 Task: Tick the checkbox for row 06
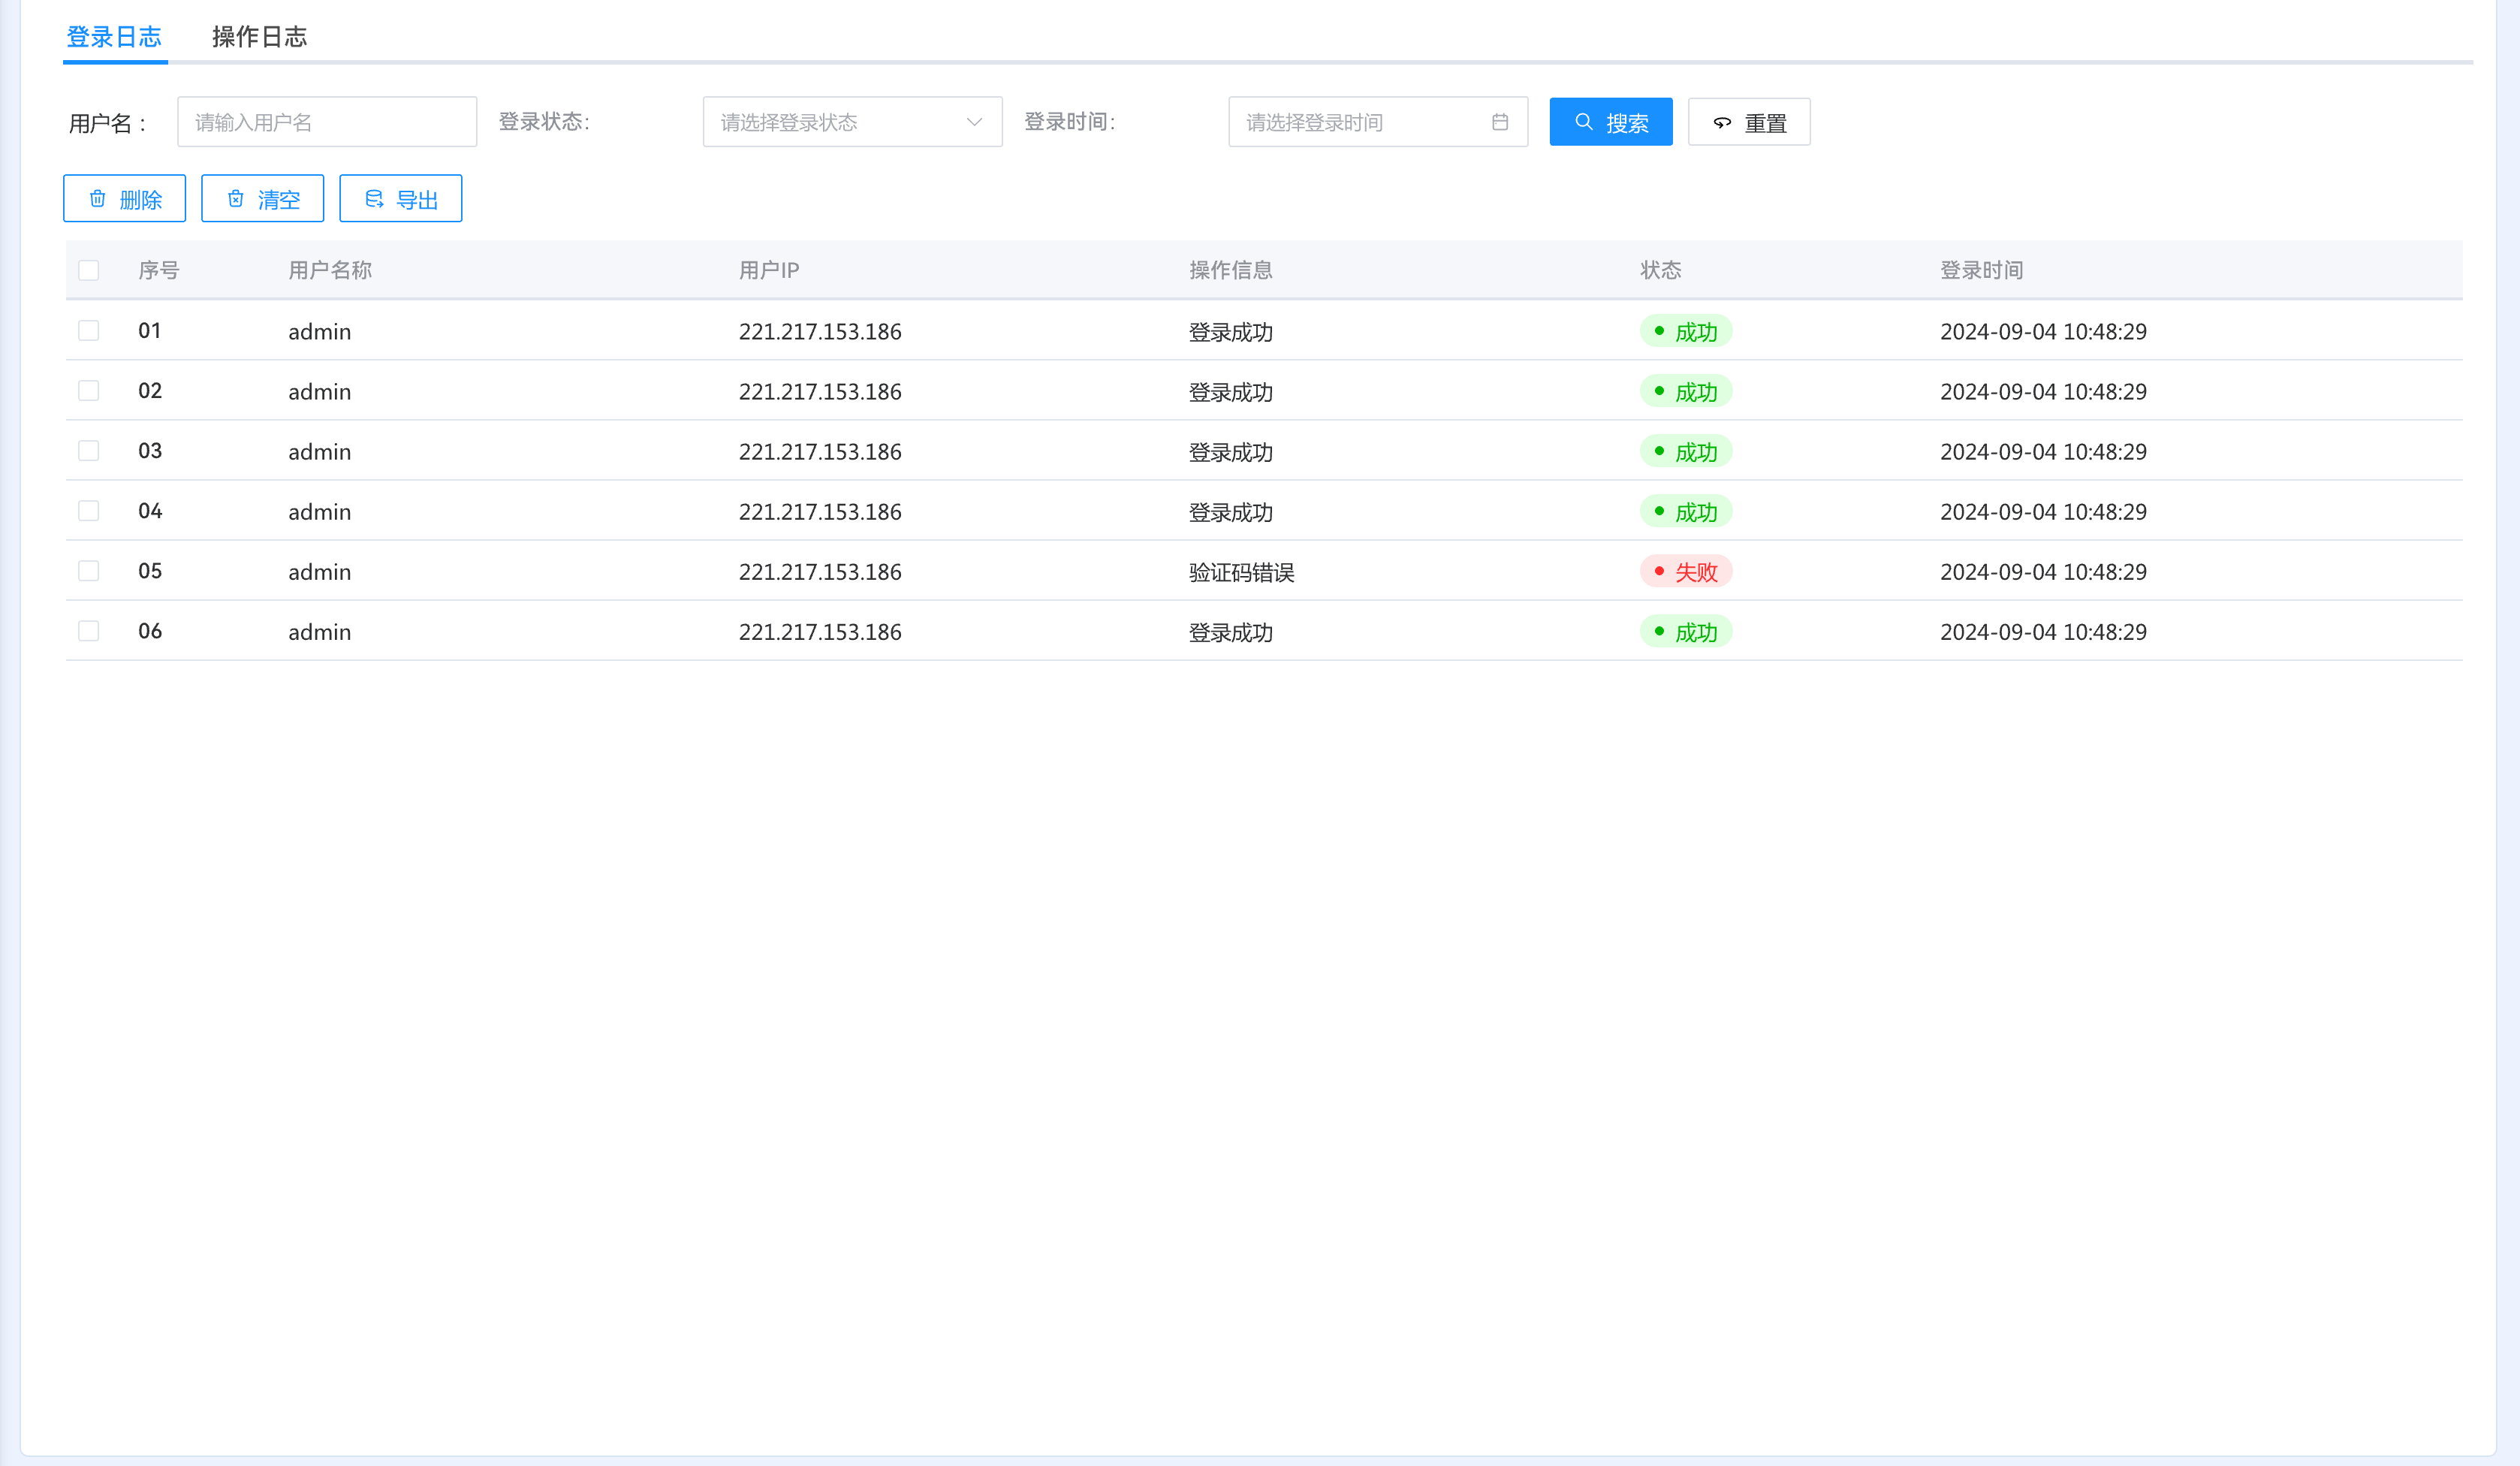point(89,631)
